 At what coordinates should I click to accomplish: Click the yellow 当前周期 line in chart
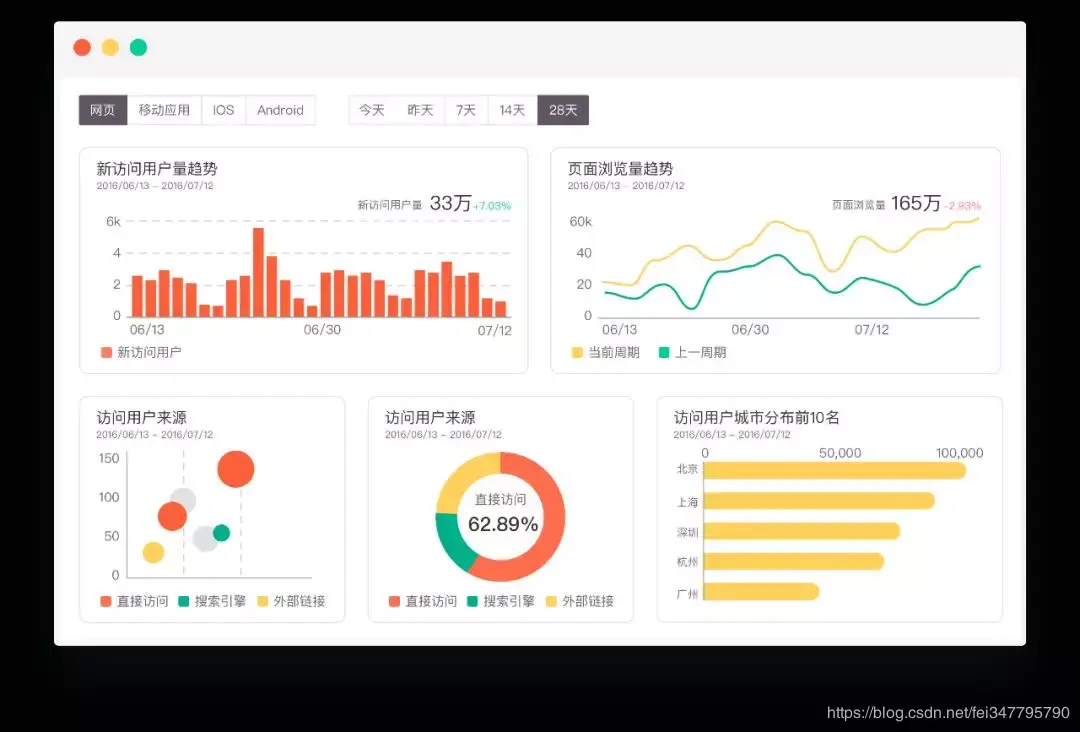(778, 222)
